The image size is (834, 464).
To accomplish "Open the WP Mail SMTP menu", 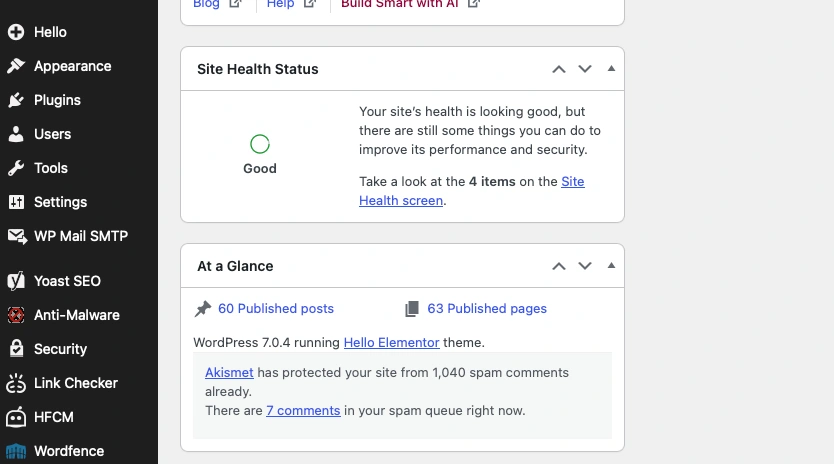I will click(x=79, y=236).
